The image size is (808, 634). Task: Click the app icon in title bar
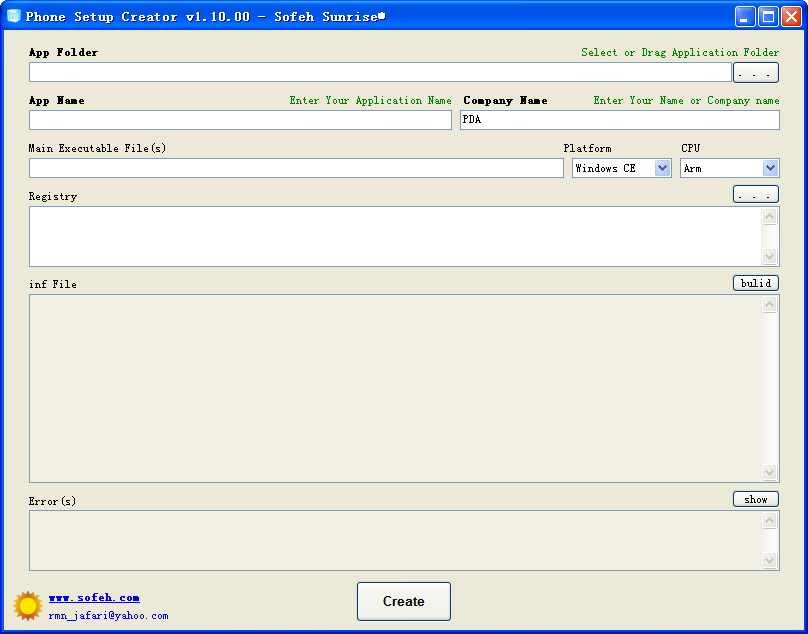point(14,16)
